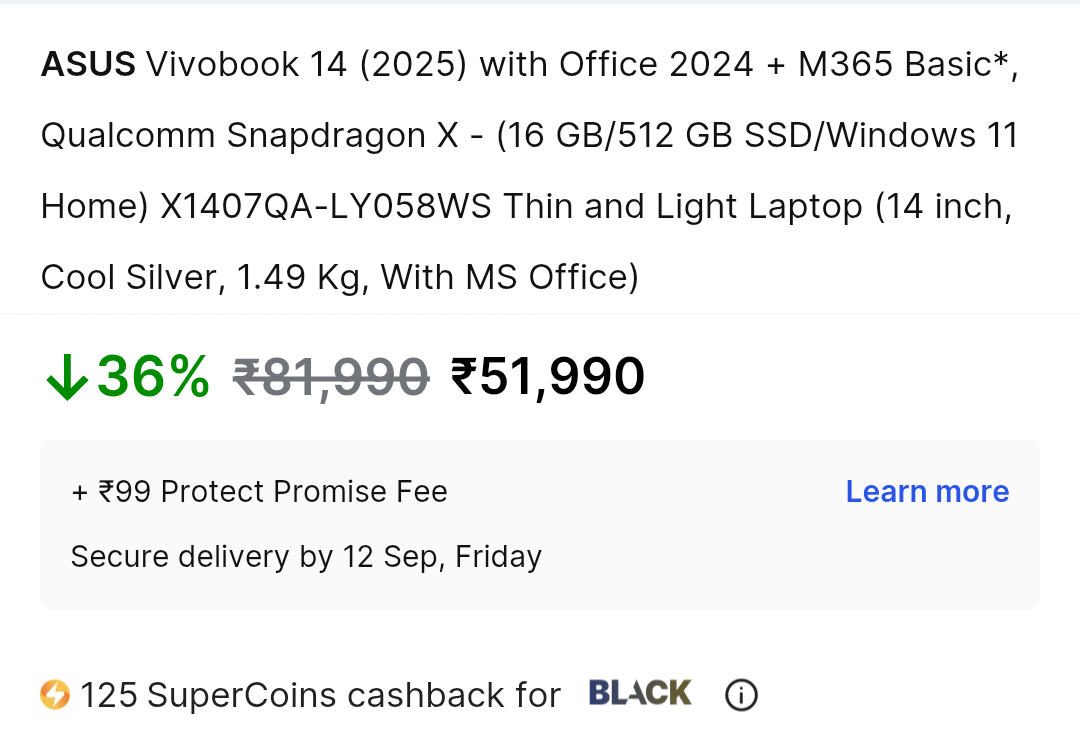Screen dimensions: 1080x729
Task: Click the BLACK membership logo
Action: click(640, 693)
